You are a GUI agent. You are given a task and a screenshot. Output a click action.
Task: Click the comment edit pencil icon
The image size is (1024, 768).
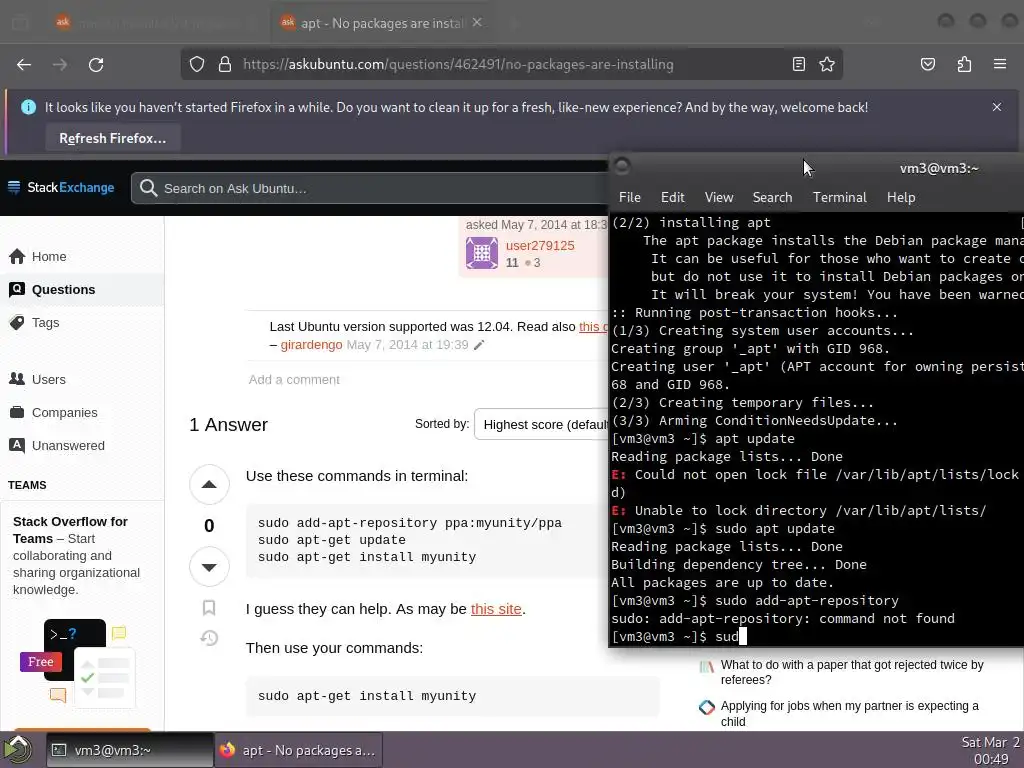(x=479, y=345)
